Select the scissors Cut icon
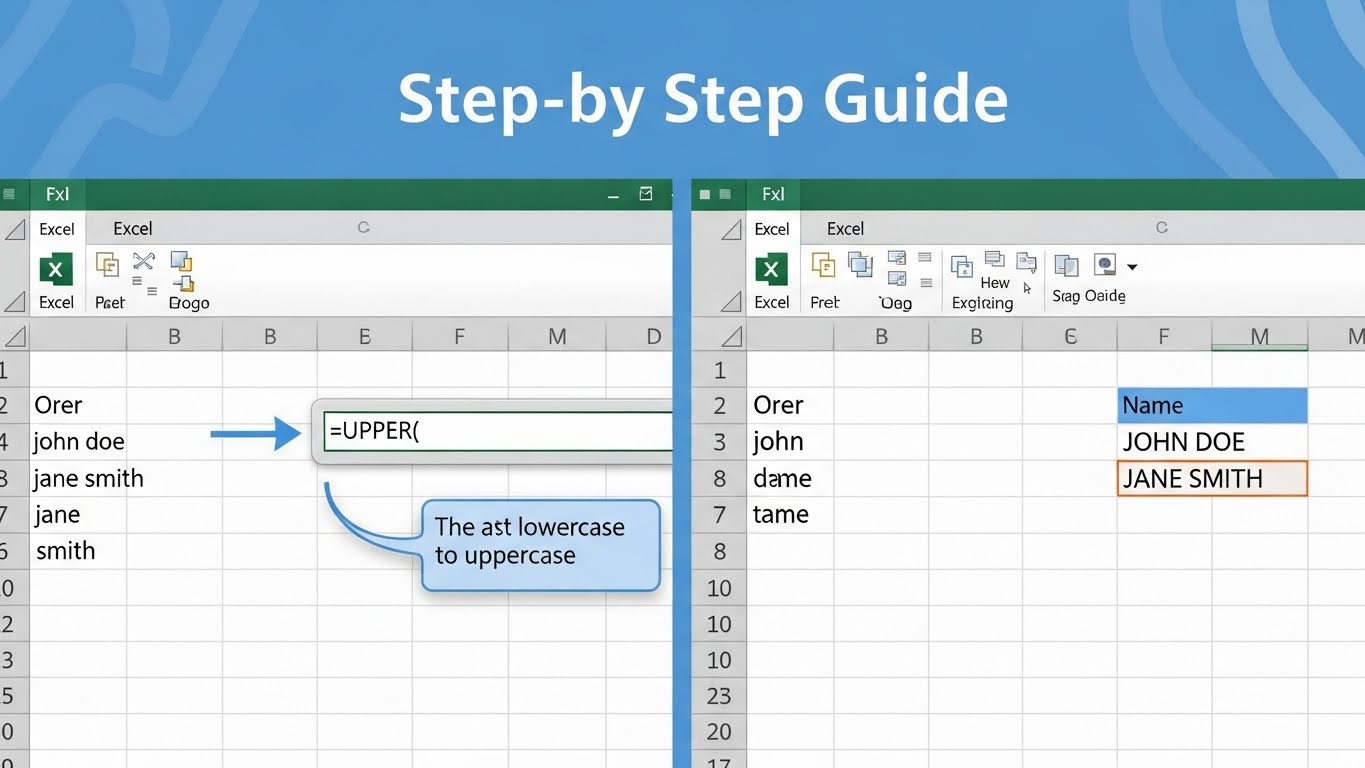The width and height of the screenshot is (1365, 768). [x=143, y=261]
